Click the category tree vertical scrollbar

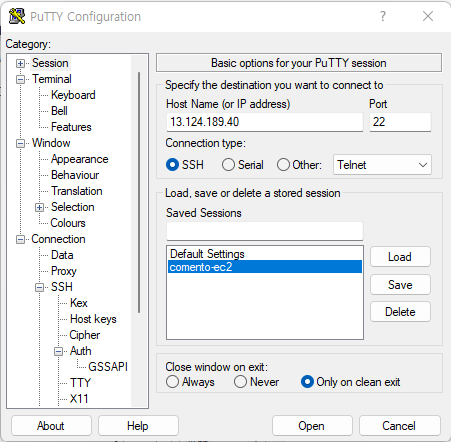tap(139, 193)
